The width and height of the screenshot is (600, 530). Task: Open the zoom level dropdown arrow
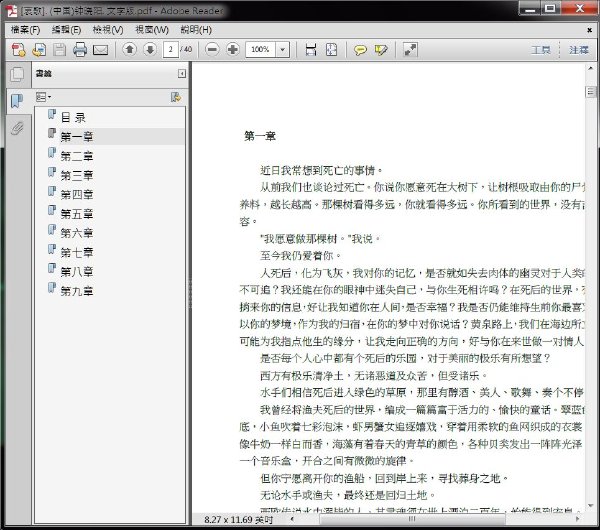pyautogui.click(x=283, y=49)
